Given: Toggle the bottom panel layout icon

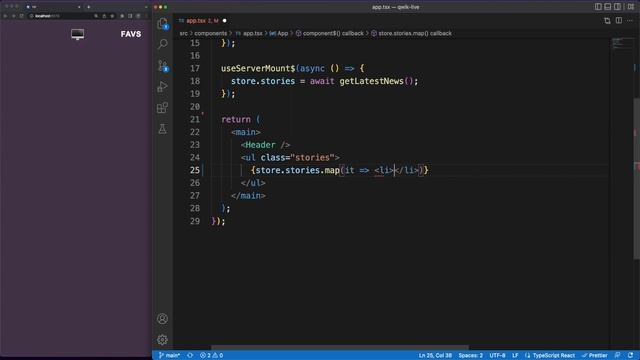Looking at the screenshot, I should [x=608, y=7].
